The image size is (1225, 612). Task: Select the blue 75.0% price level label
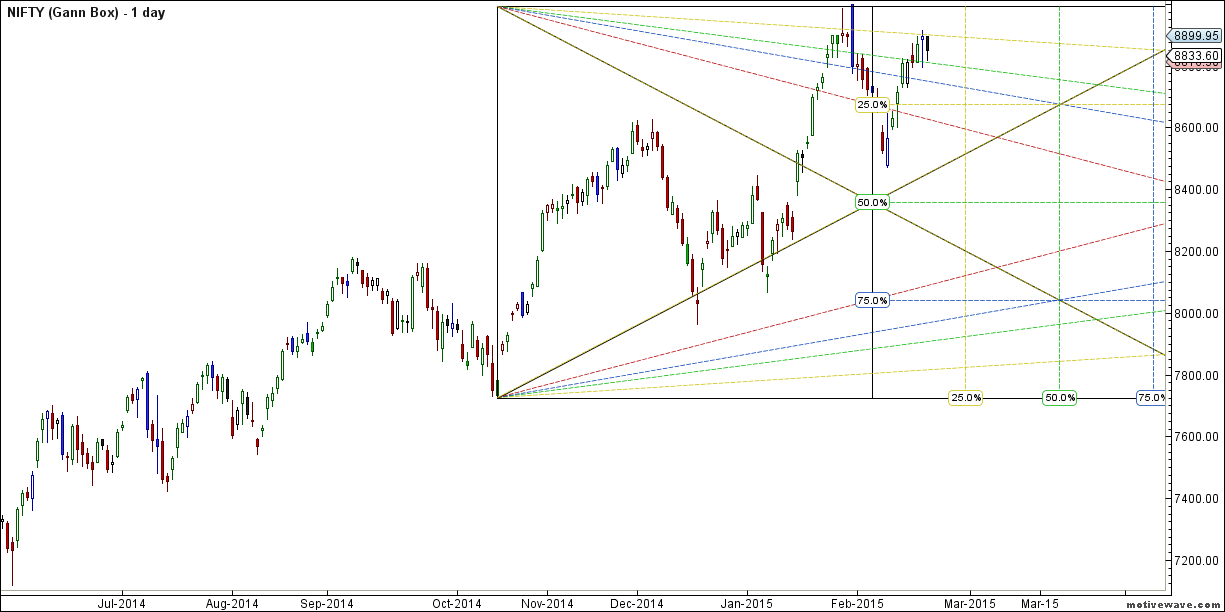click(872, 300)
